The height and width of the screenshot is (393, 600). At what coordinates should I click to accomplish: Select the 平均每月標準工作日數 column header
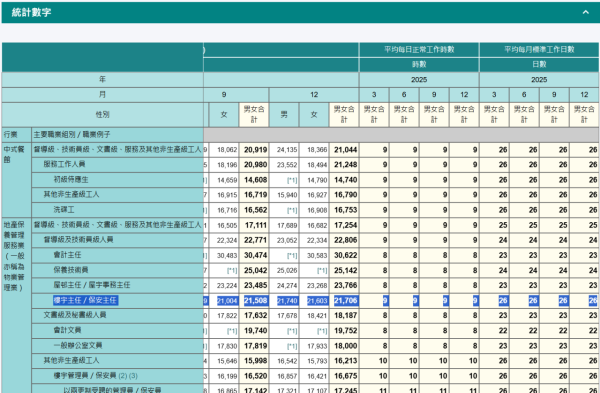click(539, 49)
